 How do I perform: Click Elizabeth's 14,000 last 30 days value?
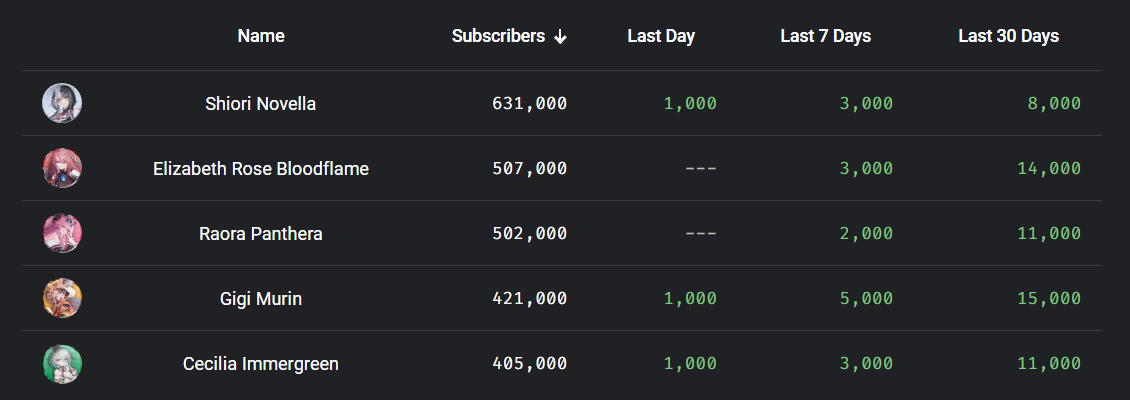tap(1049, 169)
